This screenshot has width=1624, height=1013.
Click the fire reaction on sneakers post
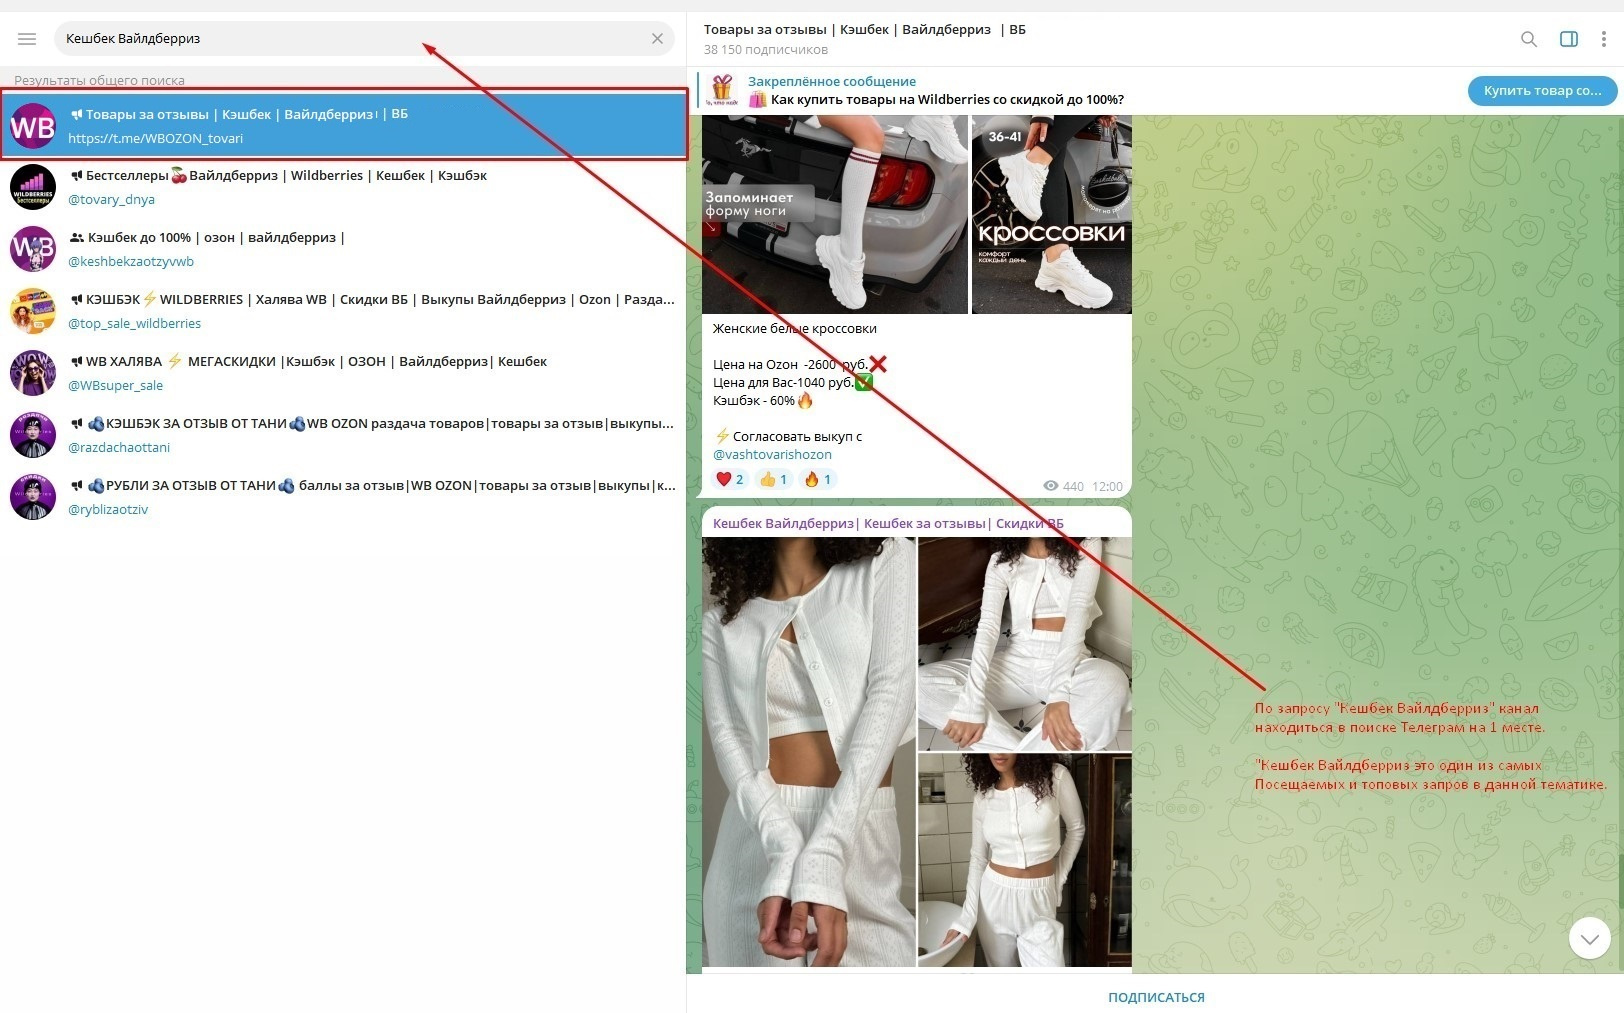pyautogui.click(x=817, y=480)
